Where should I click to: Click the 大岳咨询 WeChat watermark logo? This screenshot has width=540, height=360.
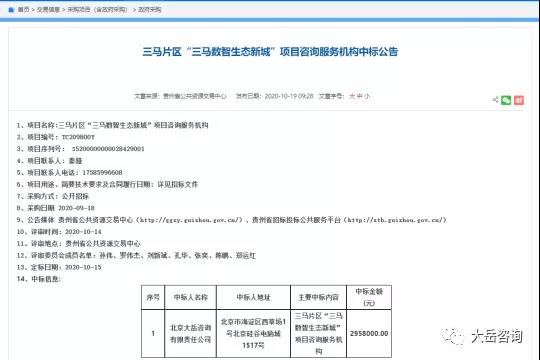tap(482, 336)
